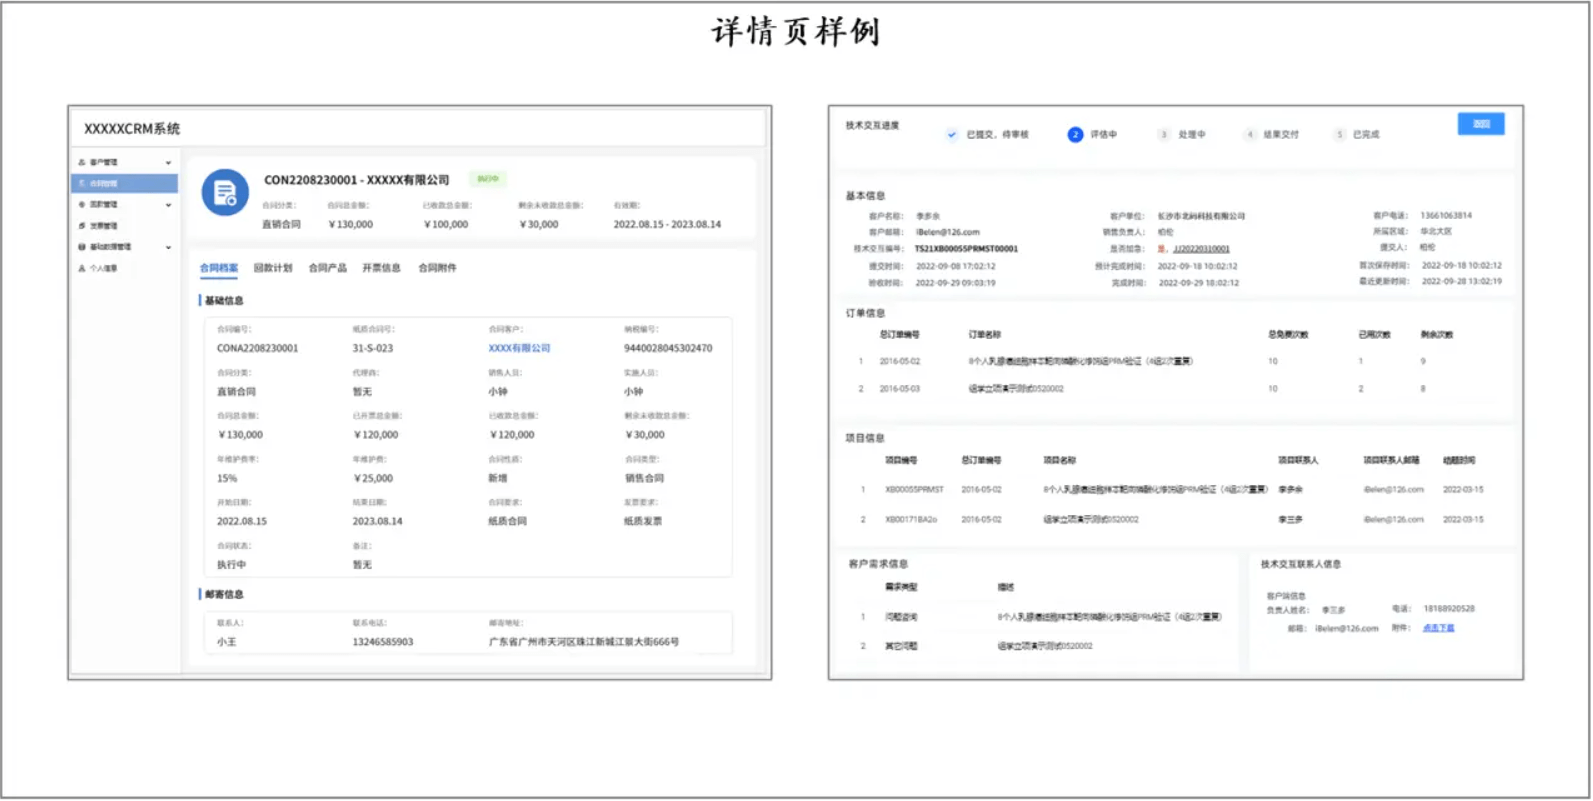Switch to the 开票信息 tab
1593x801 pixels.
(381, 268)
